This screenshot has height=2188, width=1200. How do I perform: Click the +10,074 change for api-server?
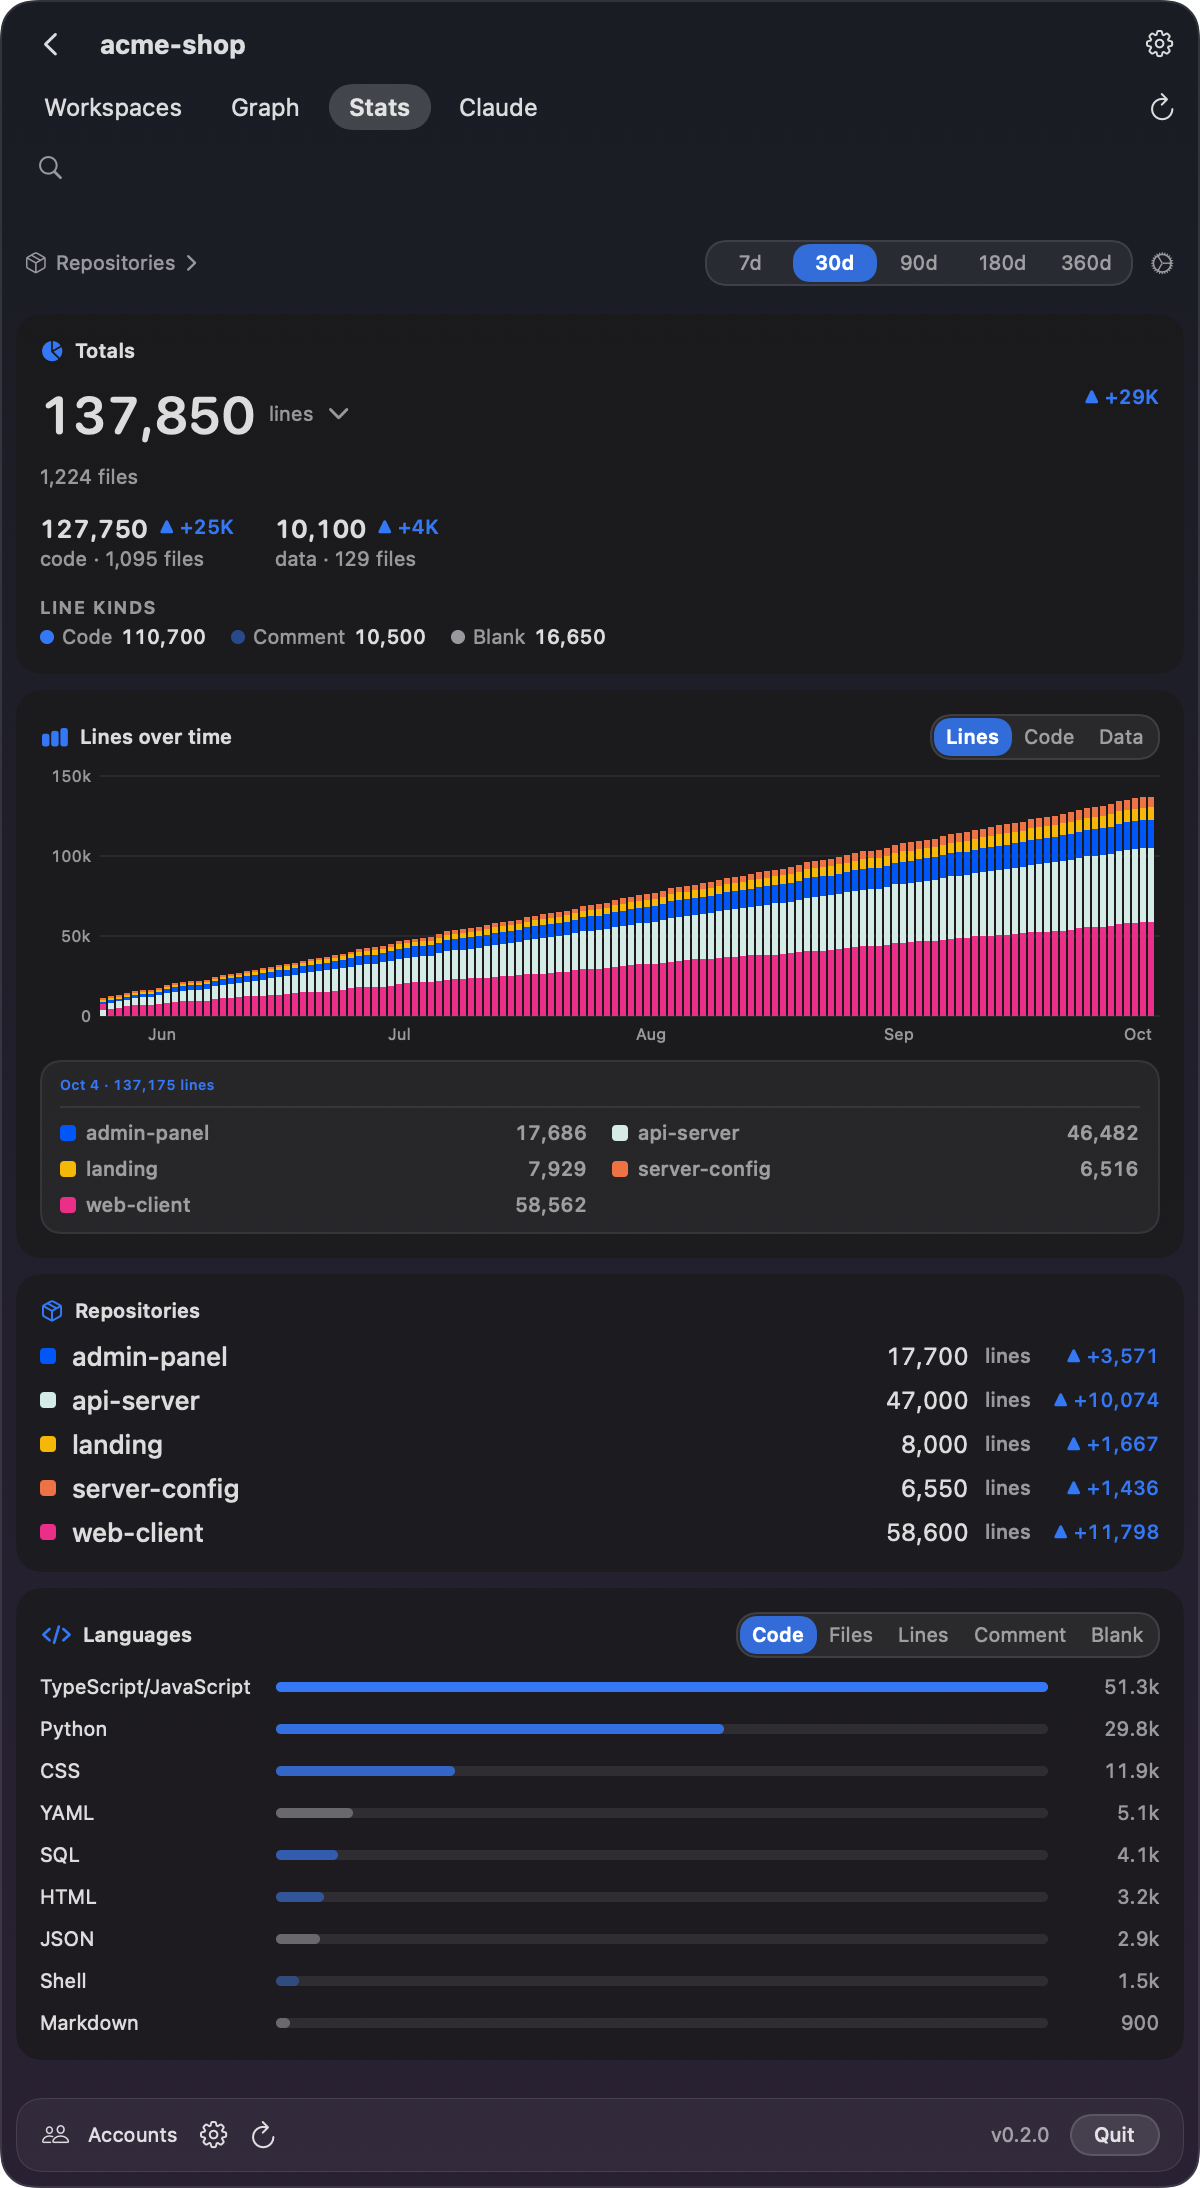tap(1106, 1401)
